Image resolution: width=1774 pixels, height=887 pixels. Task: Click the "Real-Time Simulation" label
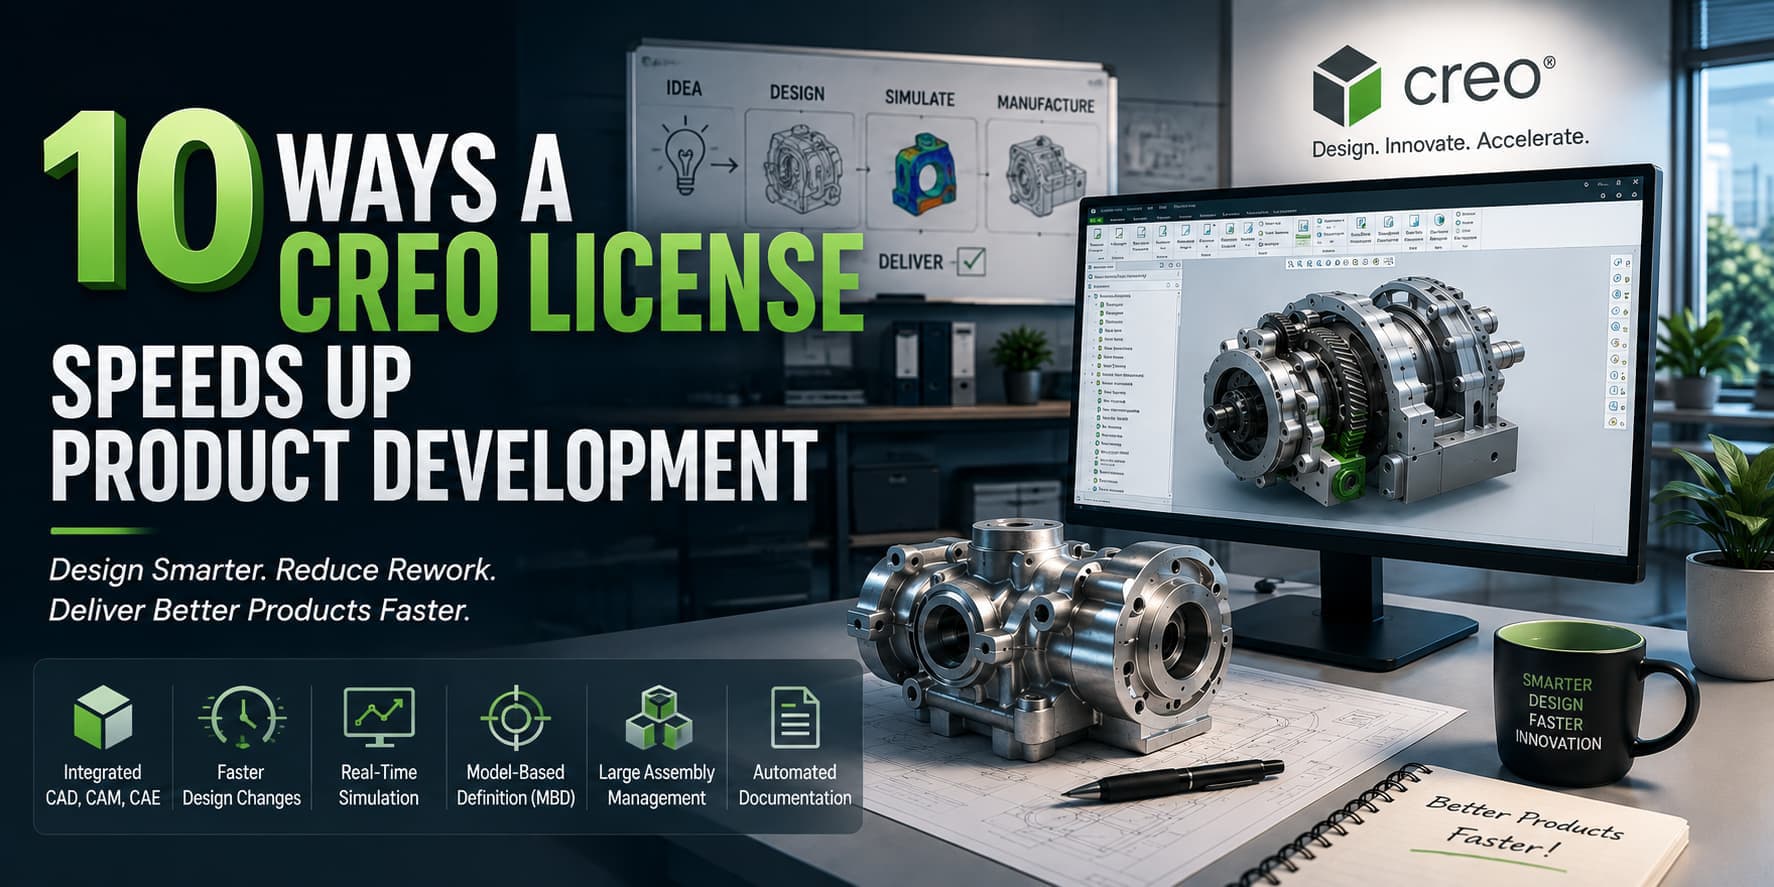point(379,785)
